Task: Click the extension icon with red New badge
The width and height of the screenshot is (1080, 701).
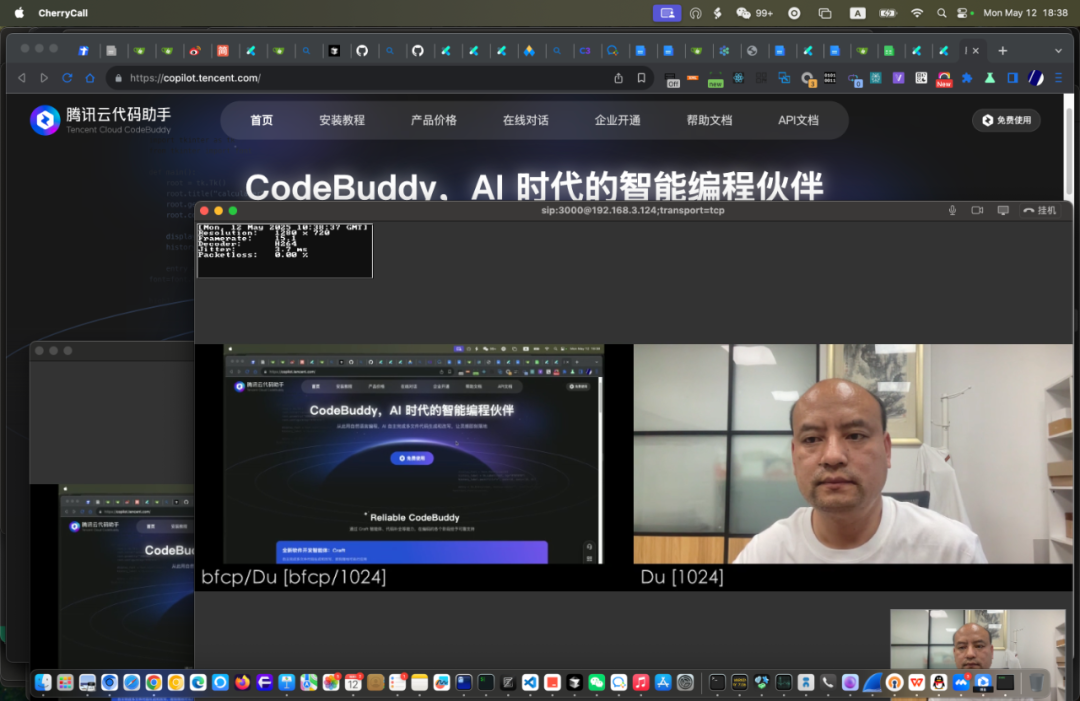Action: (944, 79)
